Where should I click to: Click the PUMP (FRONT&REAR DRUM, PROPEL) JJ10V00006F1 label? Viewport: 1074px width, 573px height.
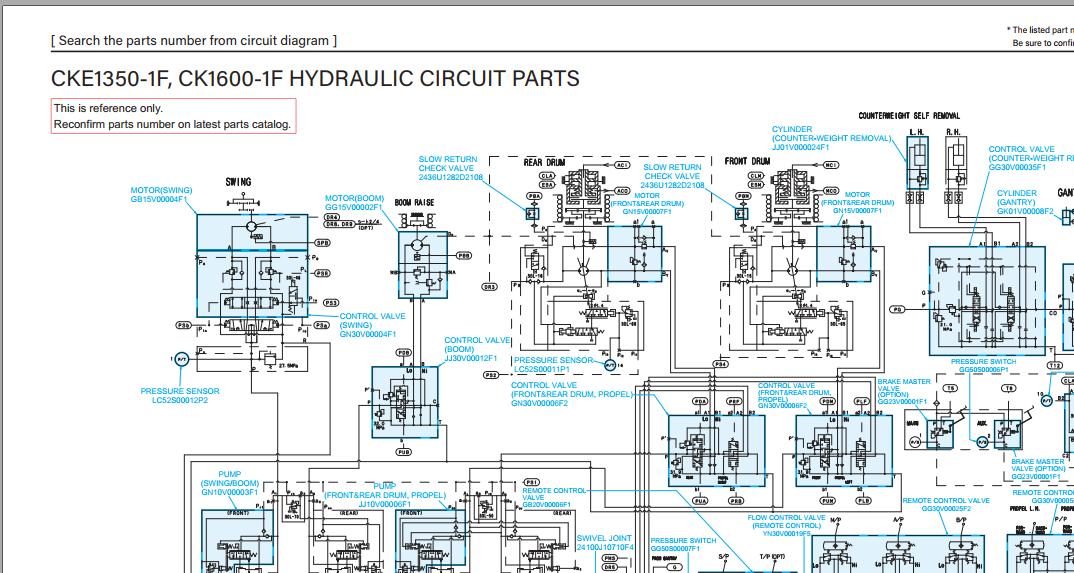385,495
